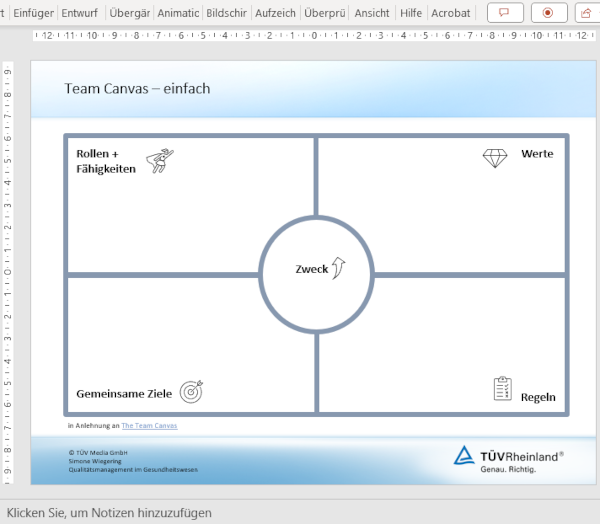Select the superhero icon beside Rollen + Fähigkeiten
600x524 pixels.
pos(157,161)
